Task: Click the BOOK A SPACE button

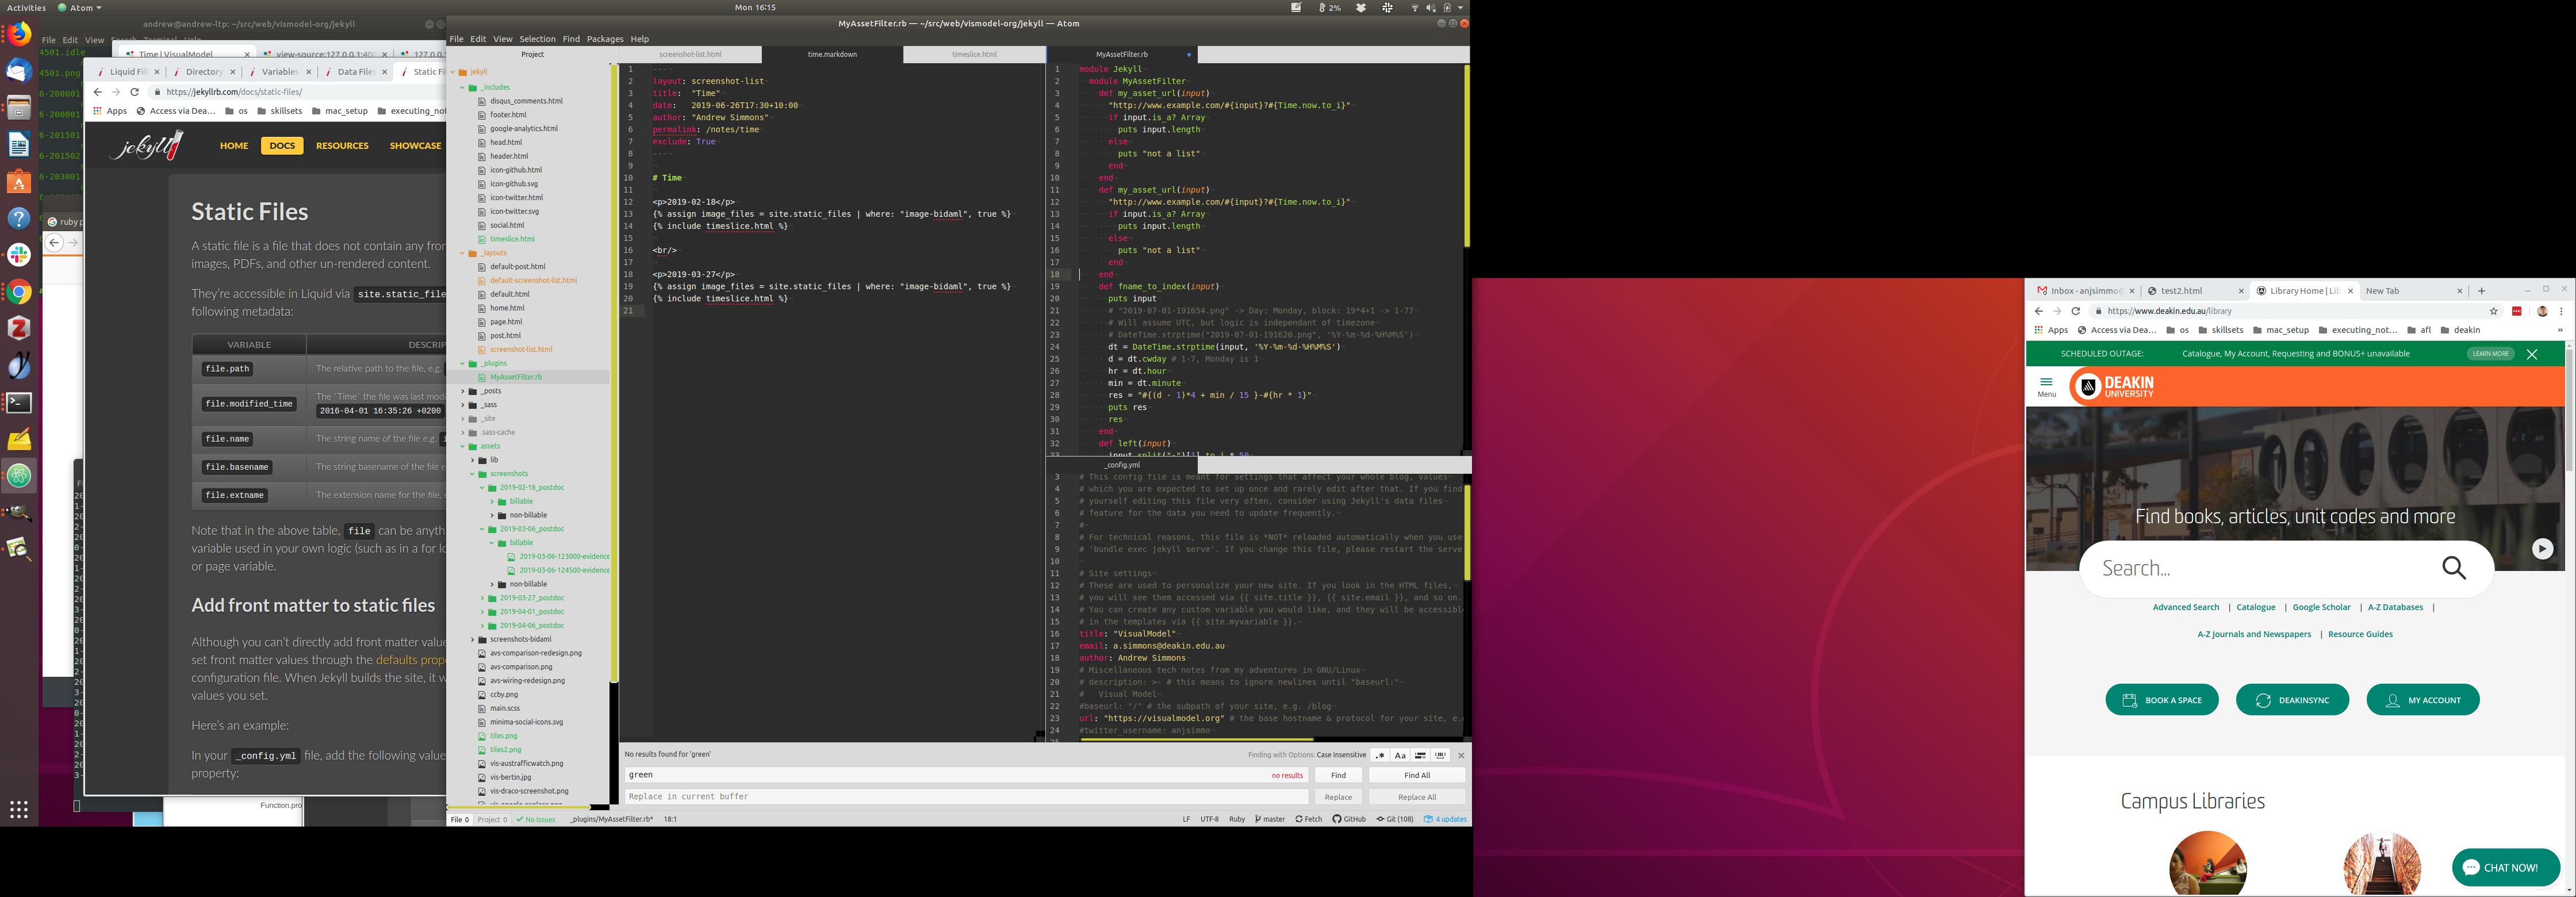Action: click(x=2161, y=700)
